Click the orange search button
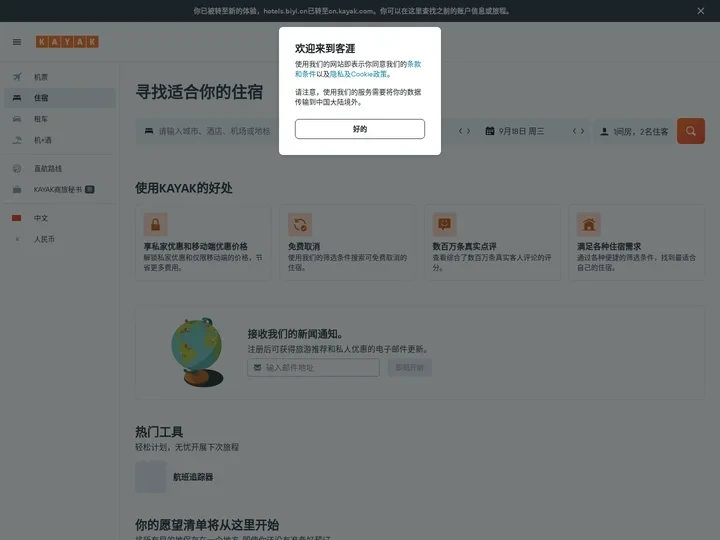The image size is (720, 540). (691, 131)
